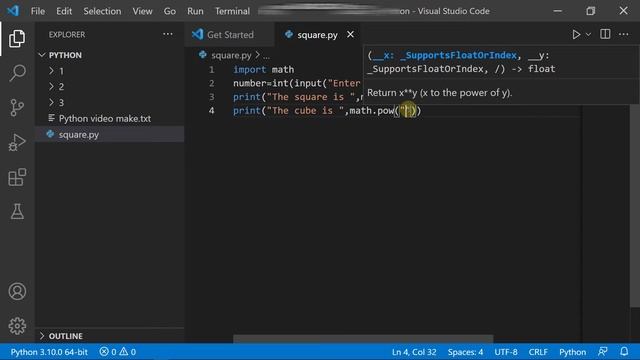Click the word import on line 1
The height and width of the screenshot is (360, 640).
pyautogui.click(x=249, y=69)
